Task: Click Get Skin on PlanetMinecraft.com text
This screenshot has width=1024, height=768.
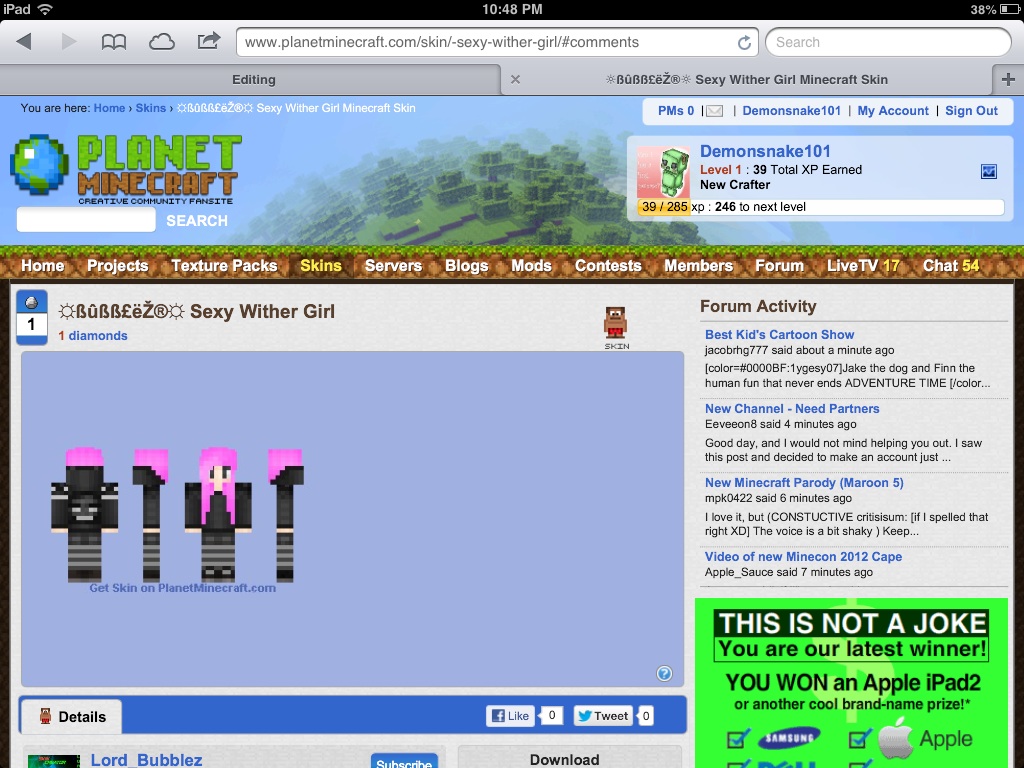Action: (182, 588)
